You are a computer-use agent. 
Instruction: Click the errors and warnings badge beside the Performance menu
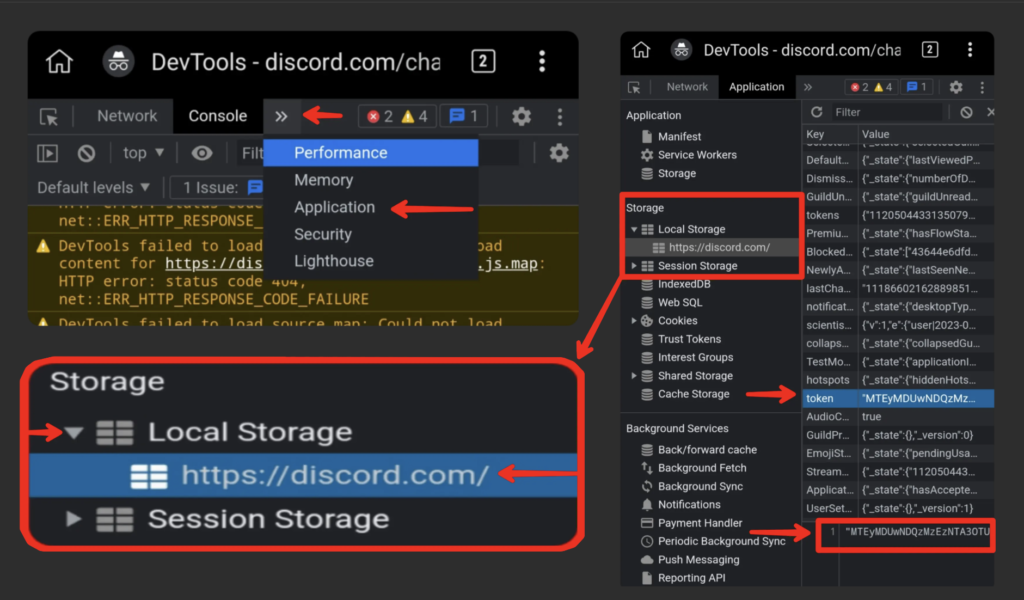point(396,116)
